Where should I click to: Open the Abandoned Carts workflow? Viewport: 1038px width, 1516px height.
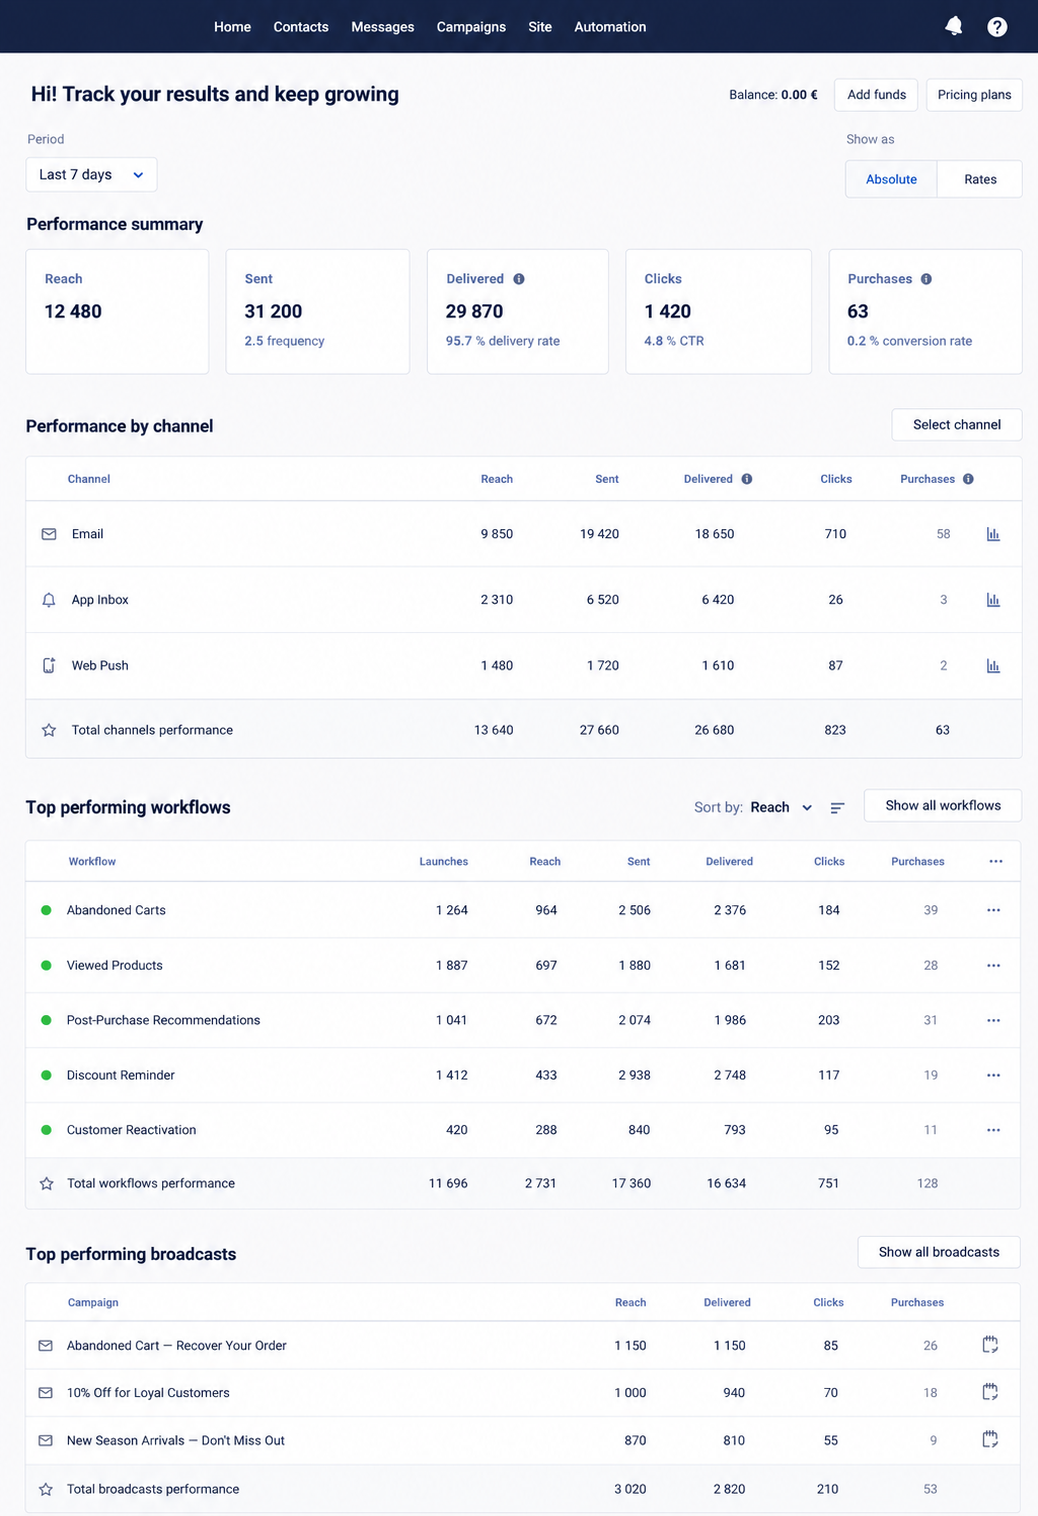tap(116, 910)
